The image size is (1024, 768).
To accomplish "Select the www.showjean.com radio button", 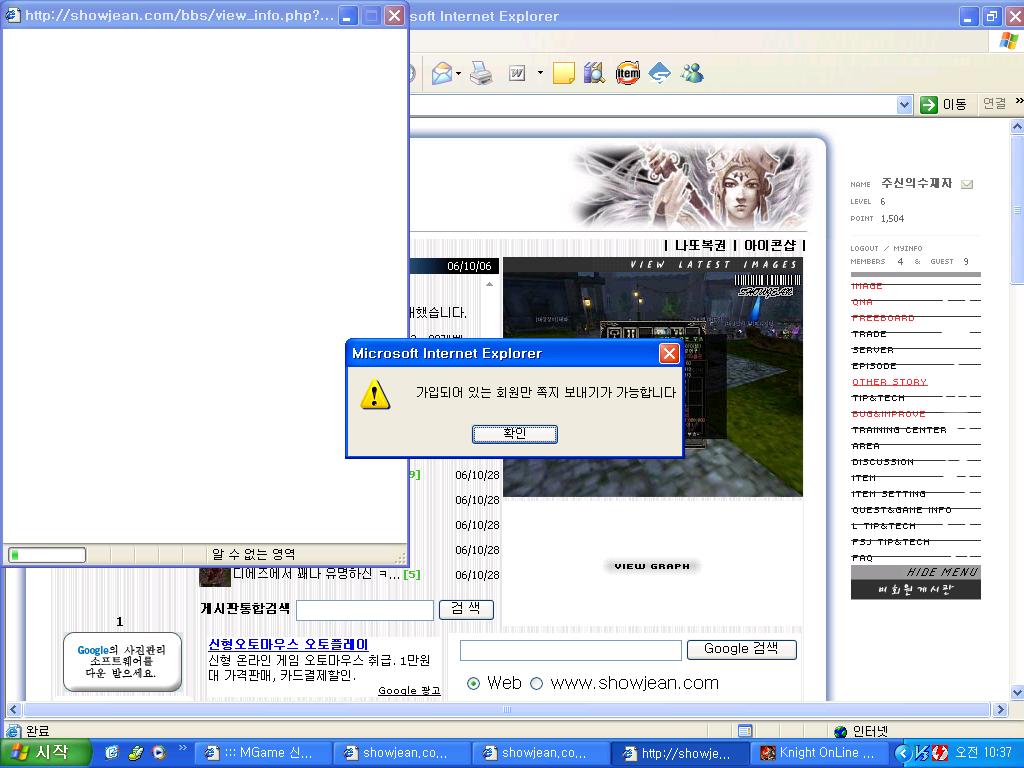I will click(536, 684).
